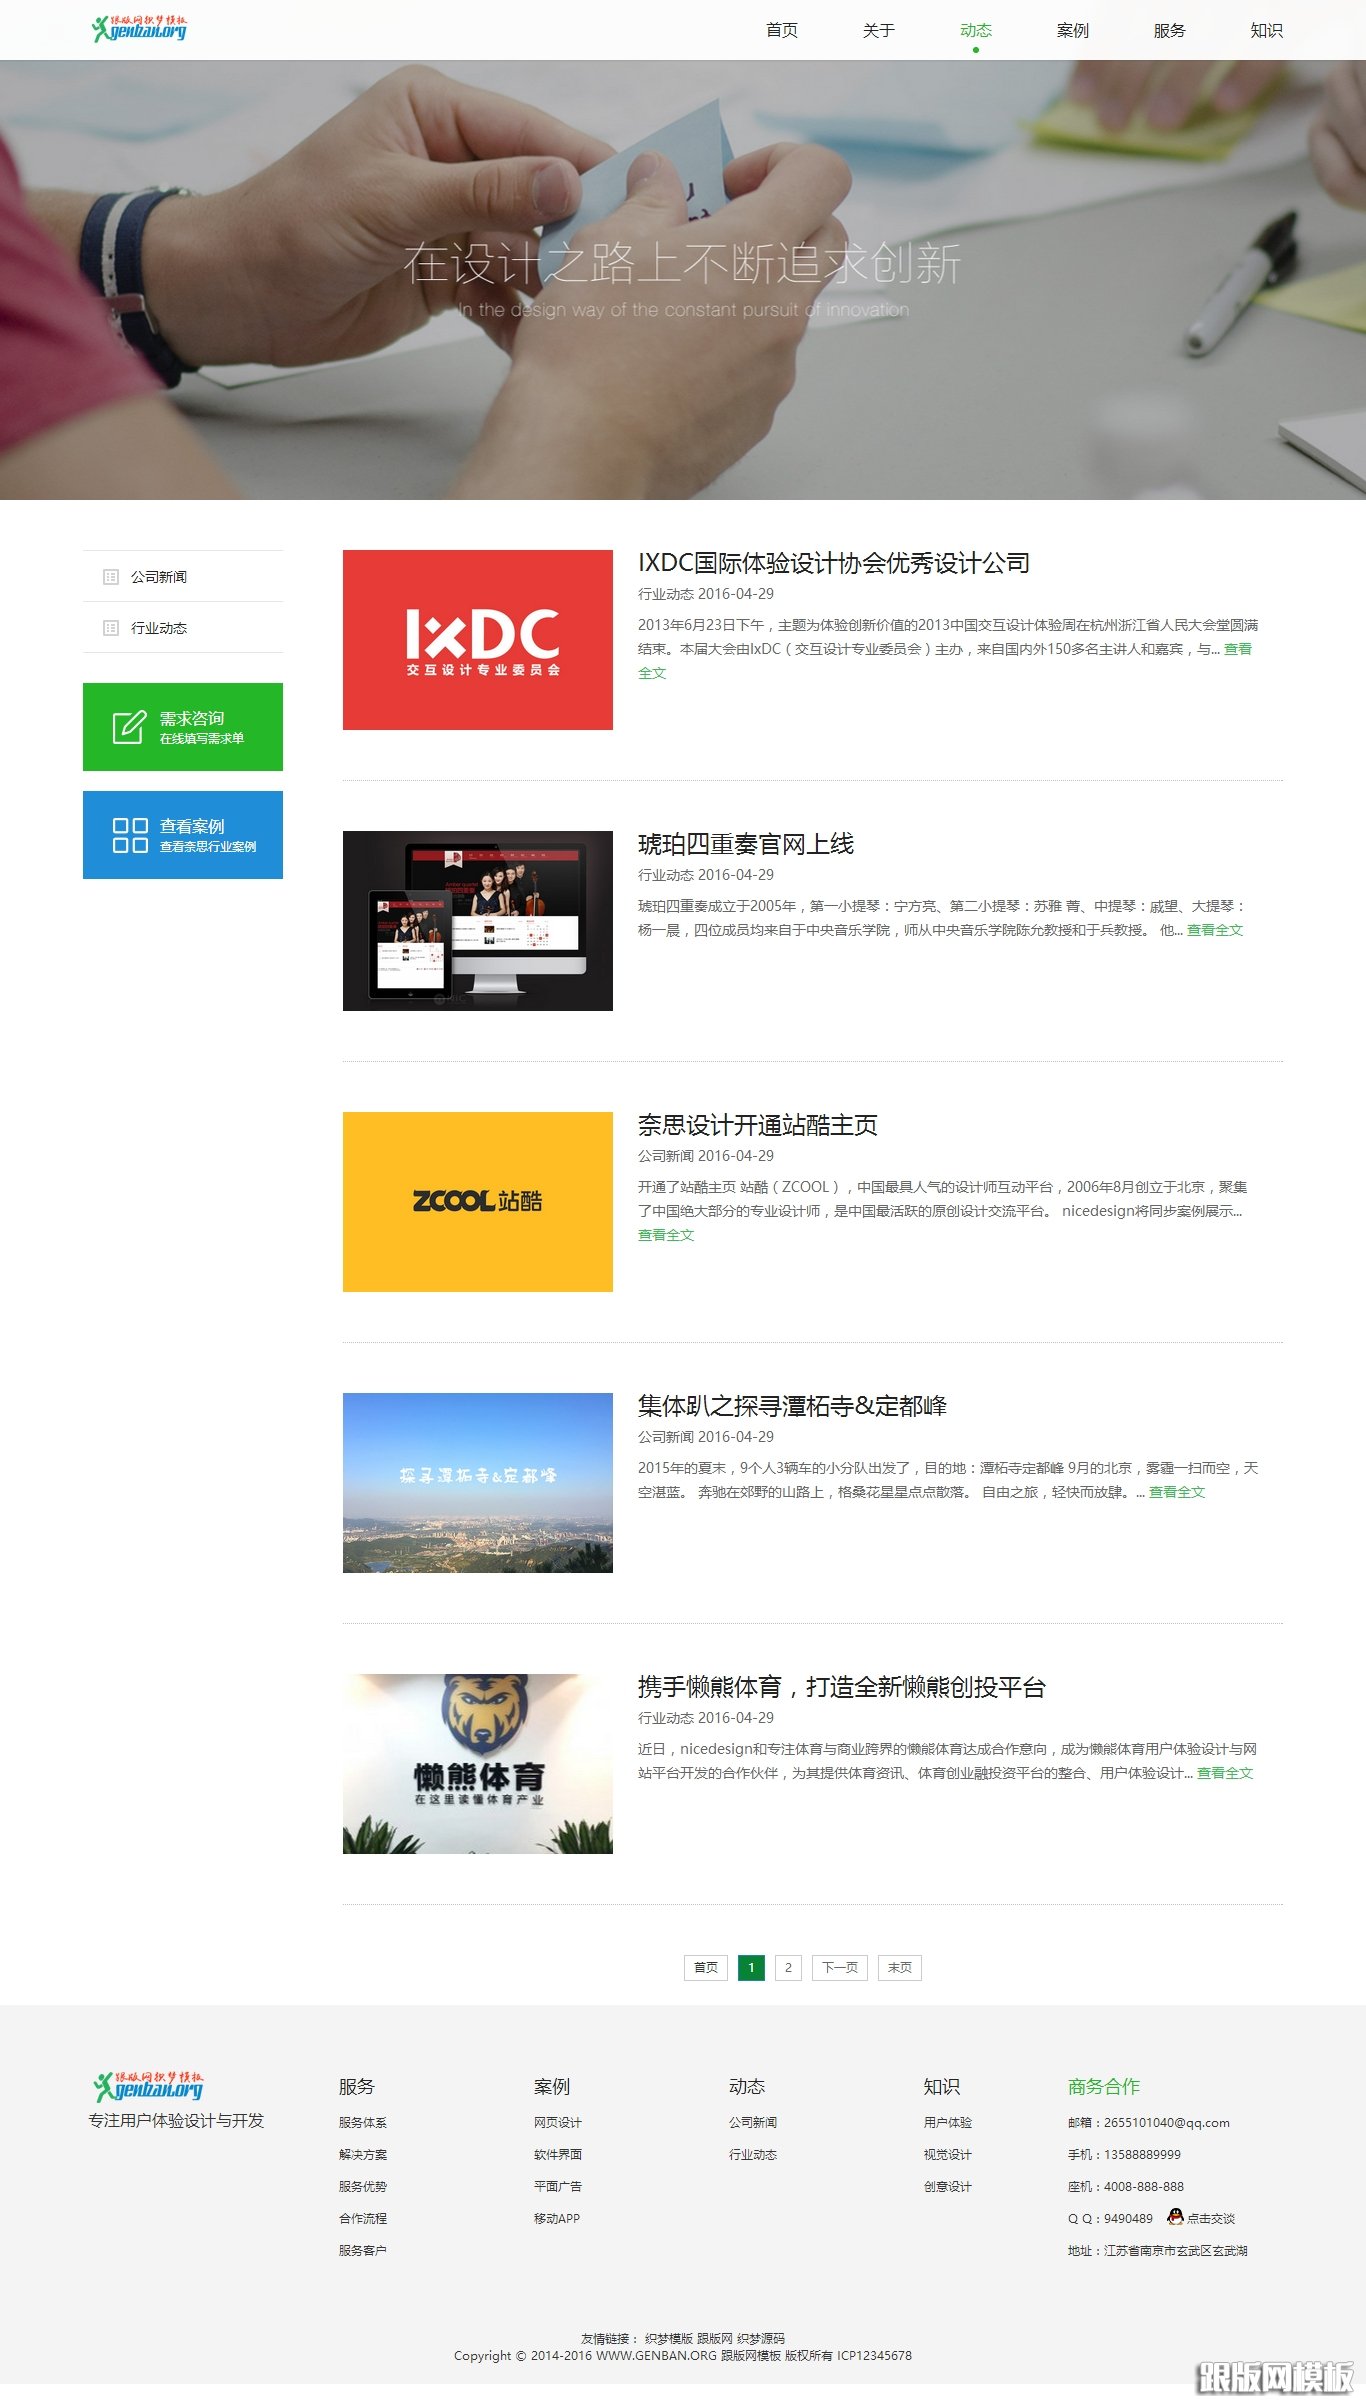
Task: Open 平面广告 footer link
Action: (558, 2186)
